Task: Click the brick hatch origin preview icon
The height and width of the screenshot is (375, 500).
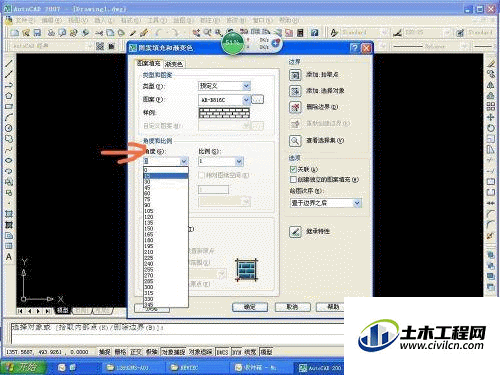Action: click(247, 270)
